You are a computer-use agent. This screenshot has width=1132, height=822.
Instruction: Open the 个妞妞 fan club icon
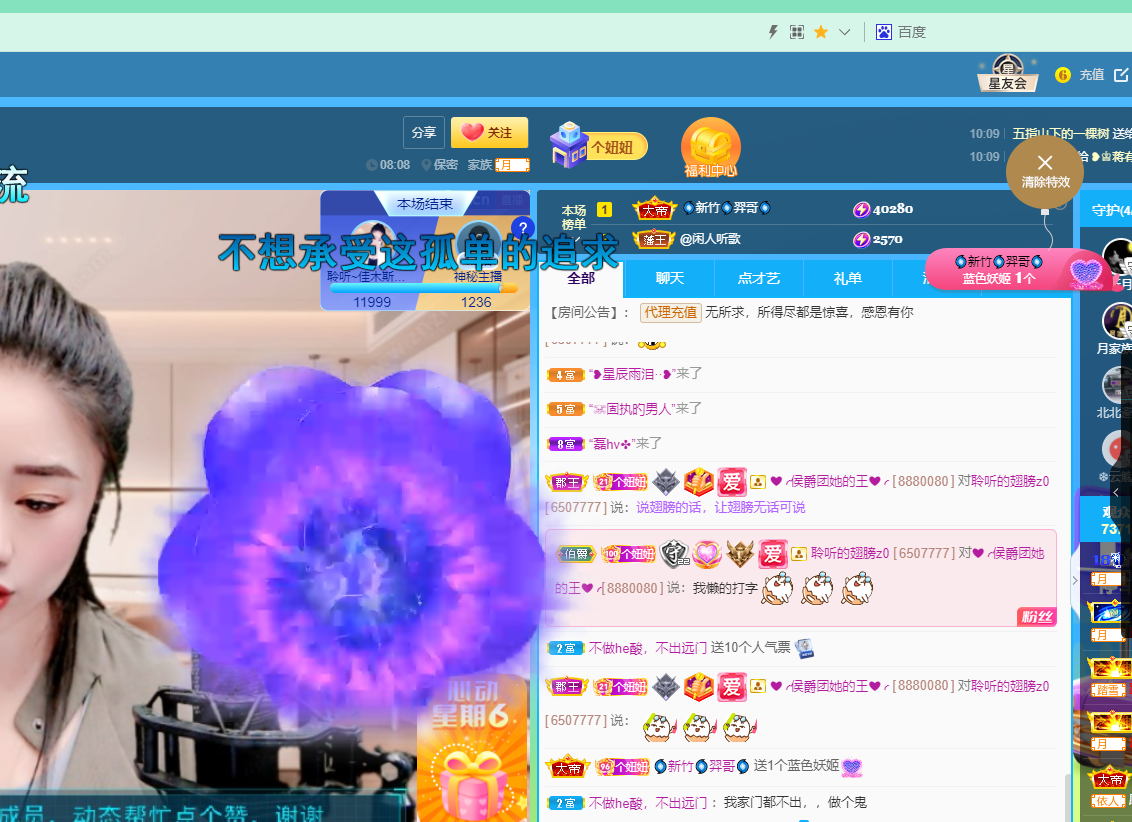click(x=598, y=145)
